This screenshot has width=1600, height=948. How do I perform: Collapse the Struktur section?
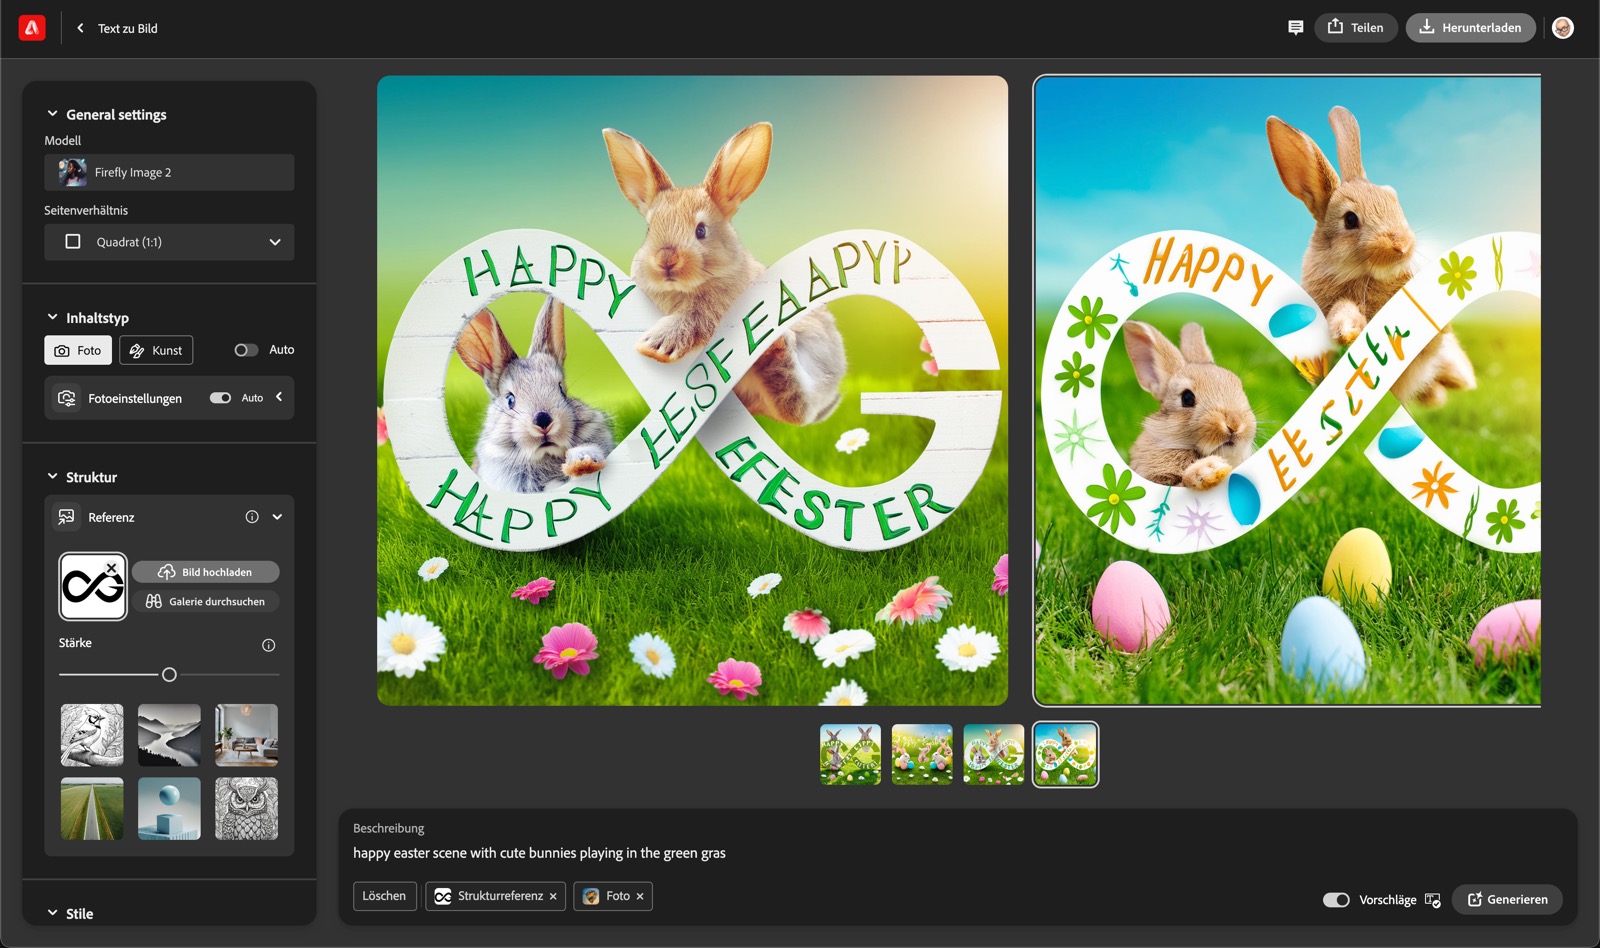(x=52, y=477)
